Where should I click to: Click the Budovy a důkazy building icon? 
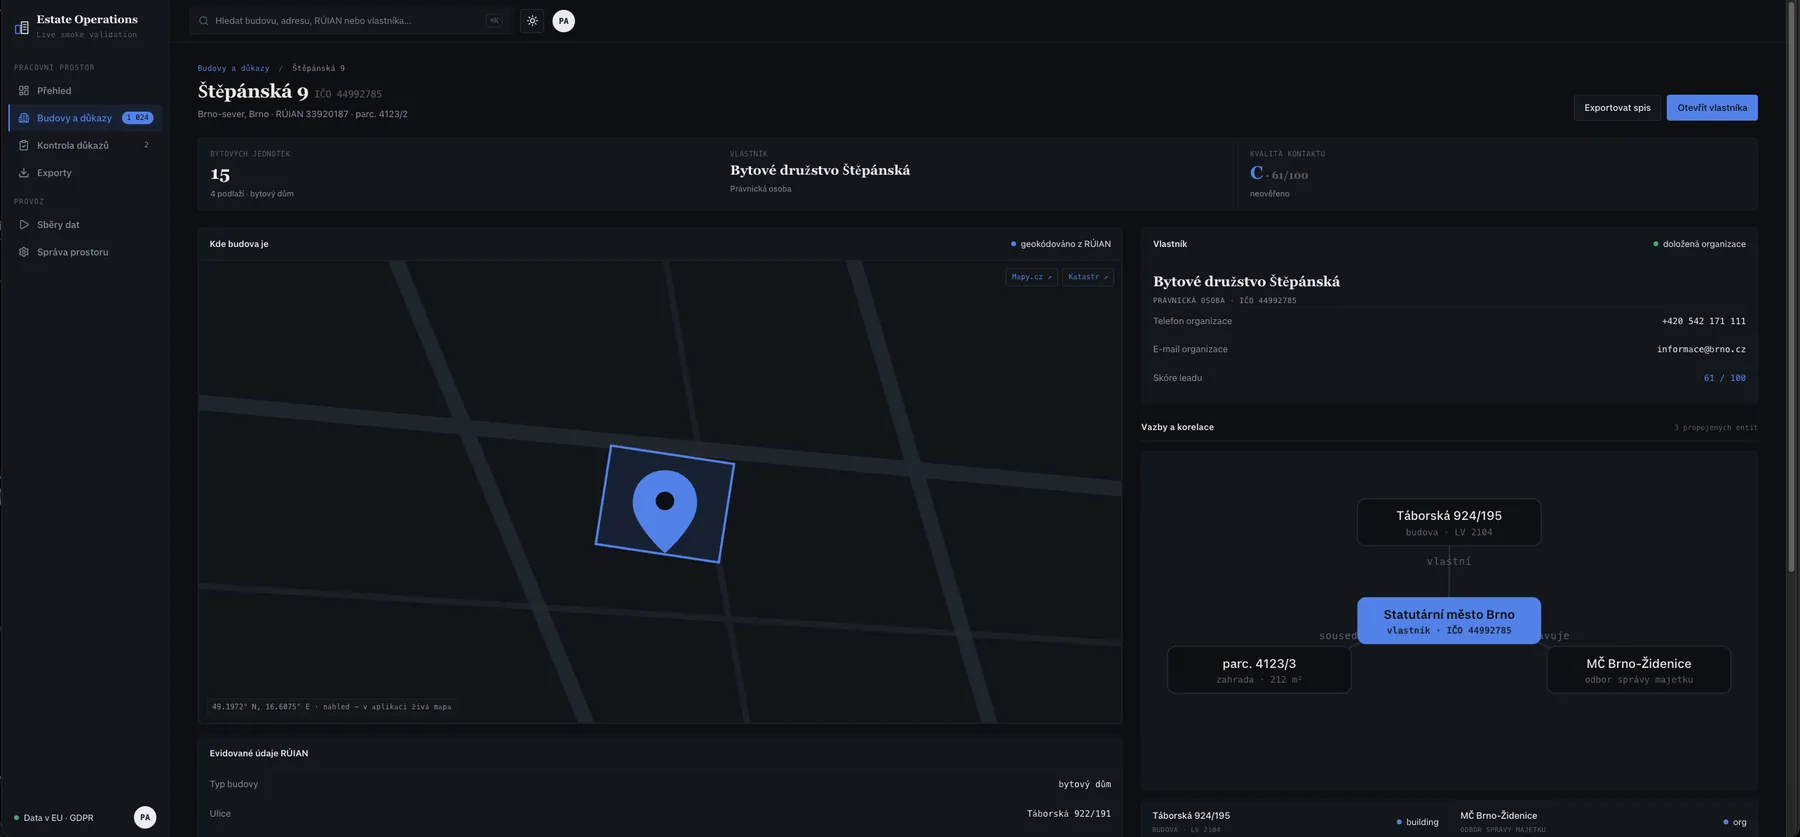[x=24, y=118]
